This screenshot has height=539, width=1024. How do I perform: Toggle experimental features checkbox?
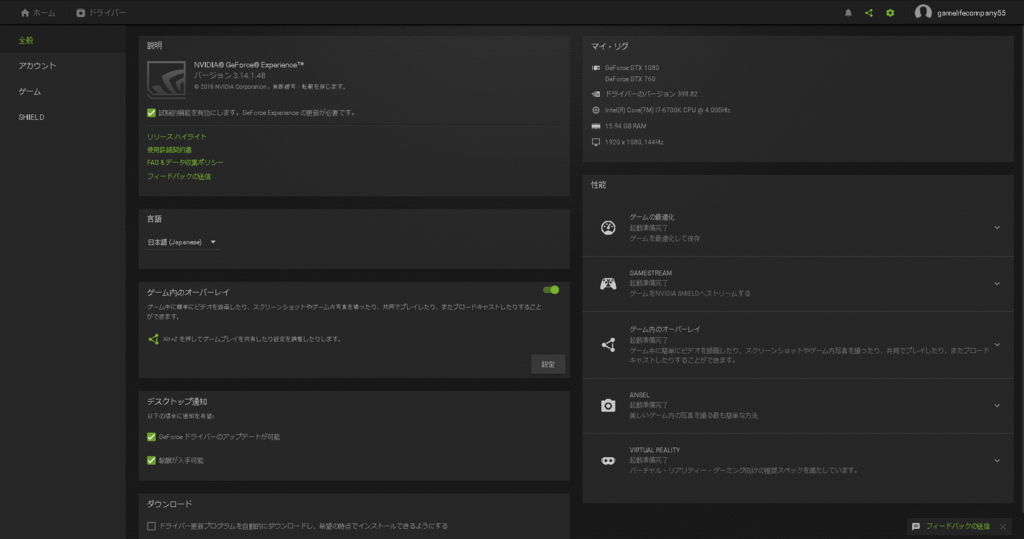pyautogui.click(x=152, y=112)
